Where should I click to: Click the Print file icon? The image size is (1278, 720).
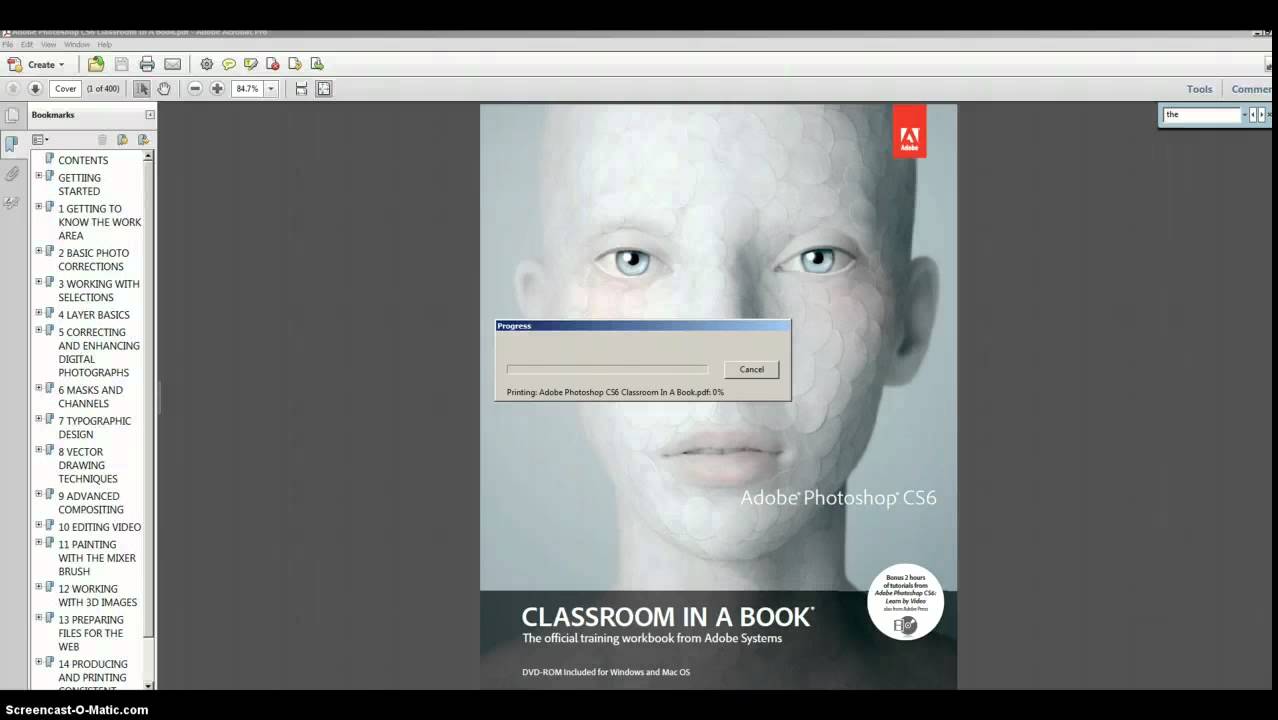pos(147,64)
